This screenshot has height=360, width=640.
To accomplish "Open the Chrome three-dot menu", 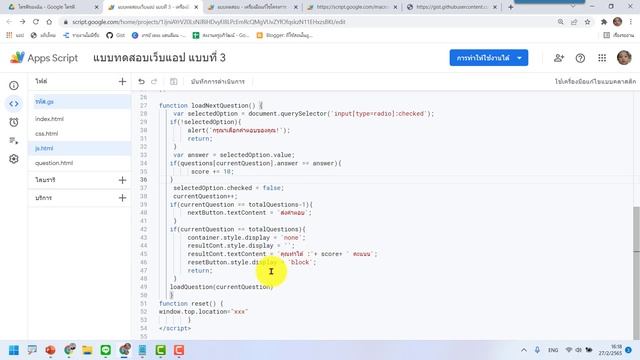I will click(x=631, y=22).
